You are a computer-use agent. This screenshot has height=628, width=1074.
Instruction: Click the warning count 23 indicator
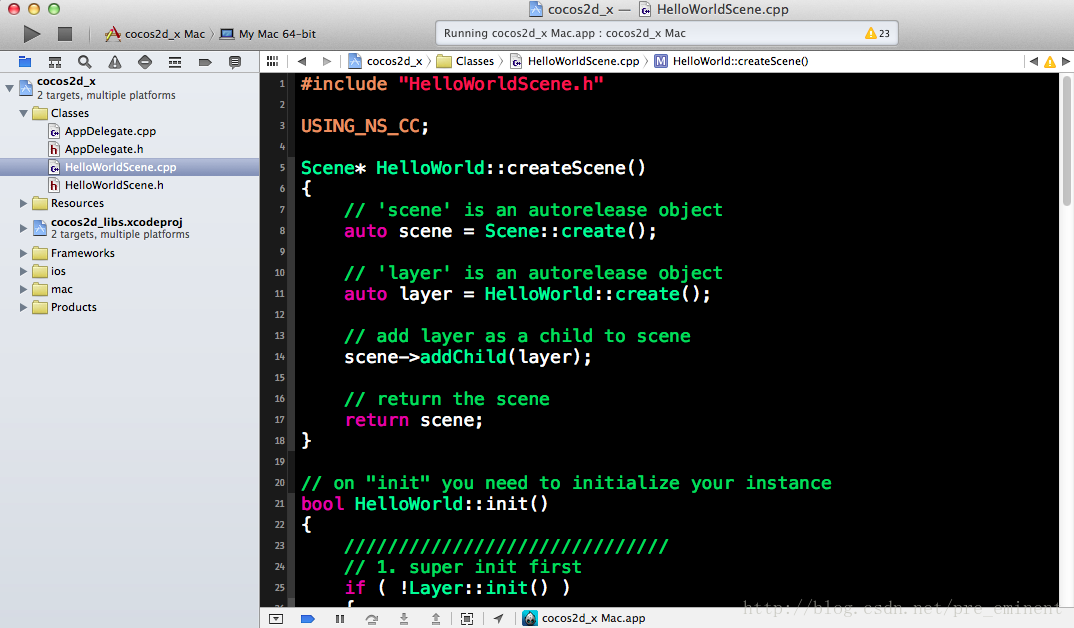click(x=877, y=33)
